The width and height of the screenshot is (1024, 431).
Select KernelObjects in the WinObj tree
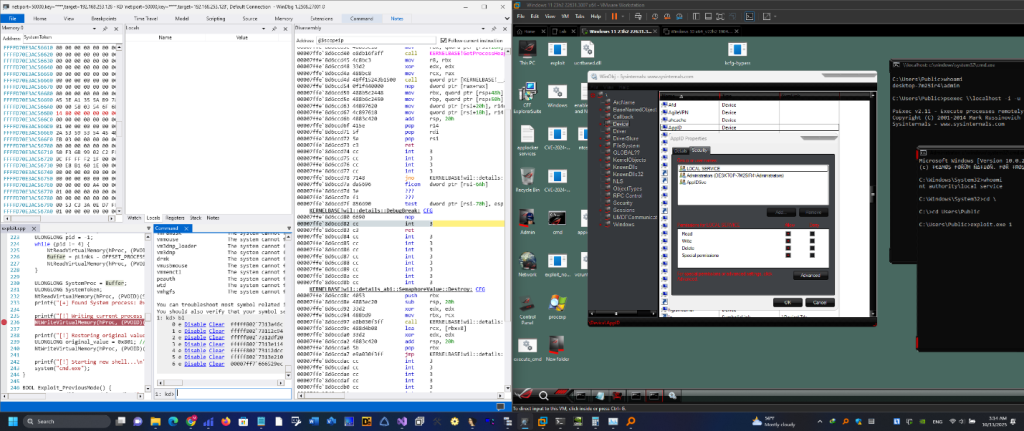pyautogui.click(x=628, y=160)
